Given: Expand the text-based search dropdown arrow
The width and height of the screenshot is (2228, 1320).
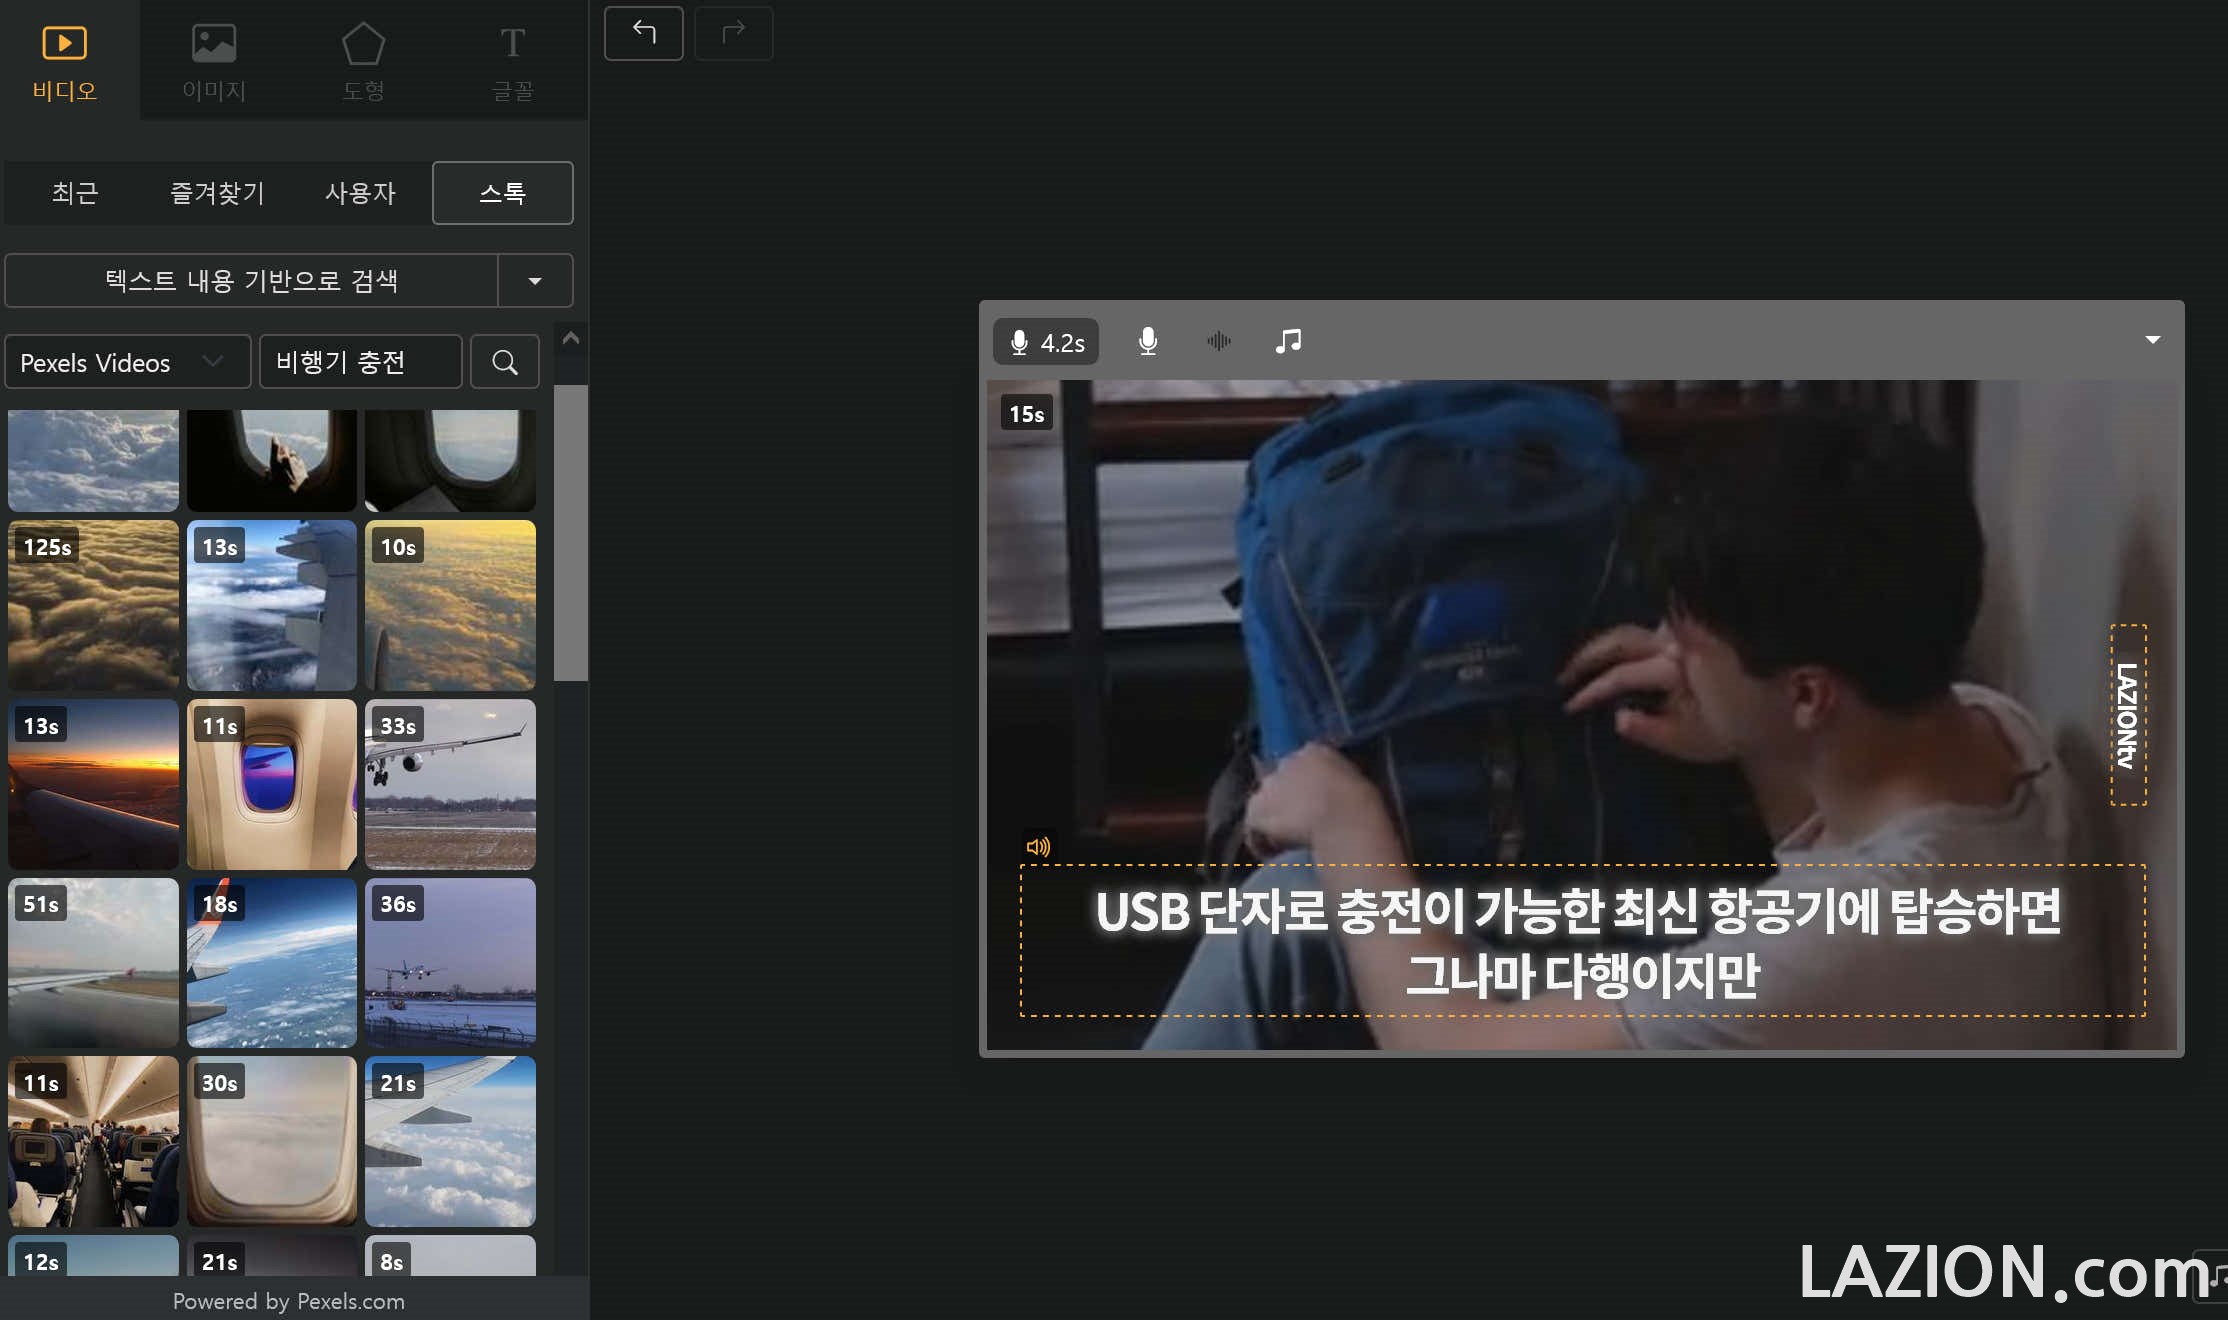Looking at the screenshot, I should (x=535, y=281).
